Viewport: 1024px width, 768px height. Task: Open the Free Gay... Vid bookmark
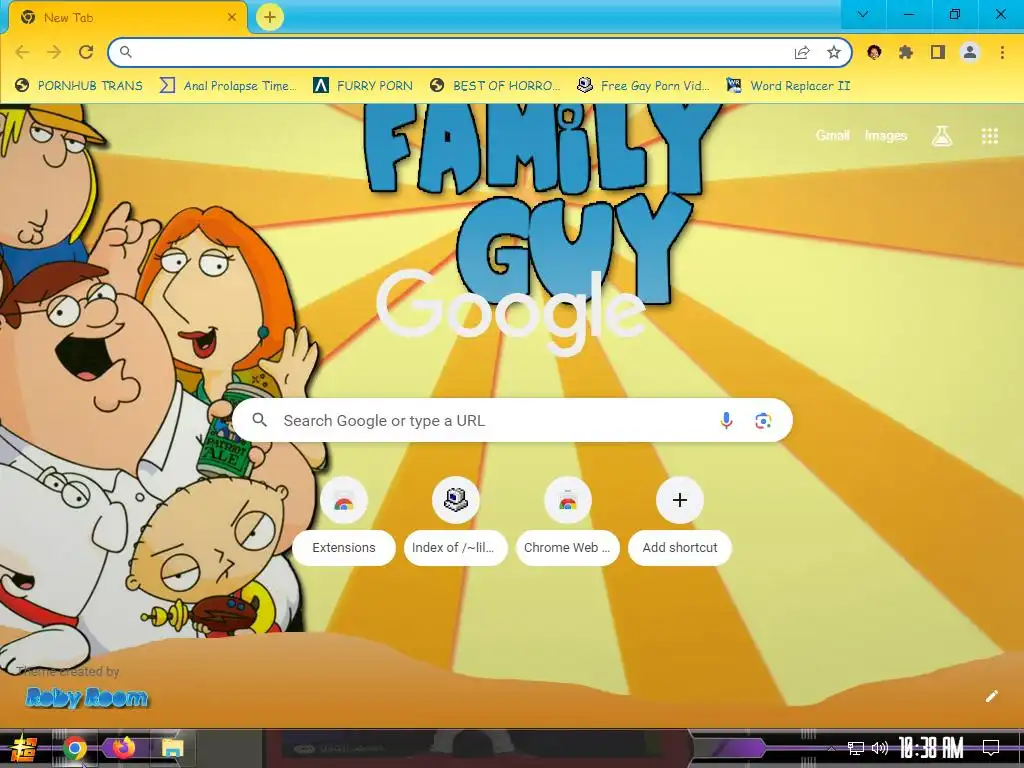click(x=643, y=86)
